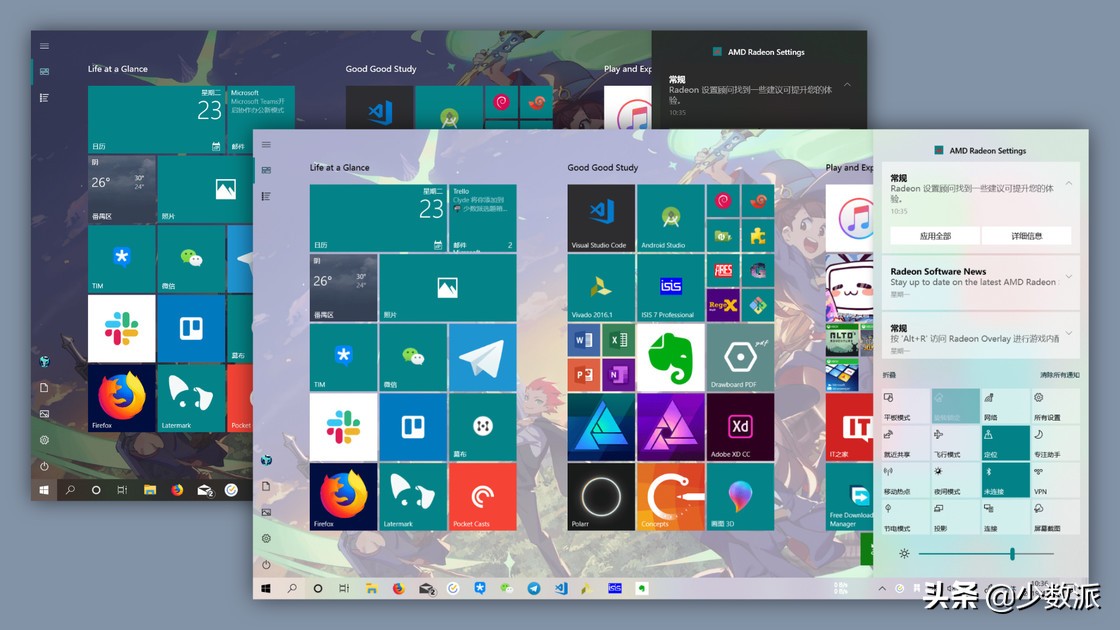1120x630 pixels.
Task: Launch Adobe XD CC tile
Action: 740,427
